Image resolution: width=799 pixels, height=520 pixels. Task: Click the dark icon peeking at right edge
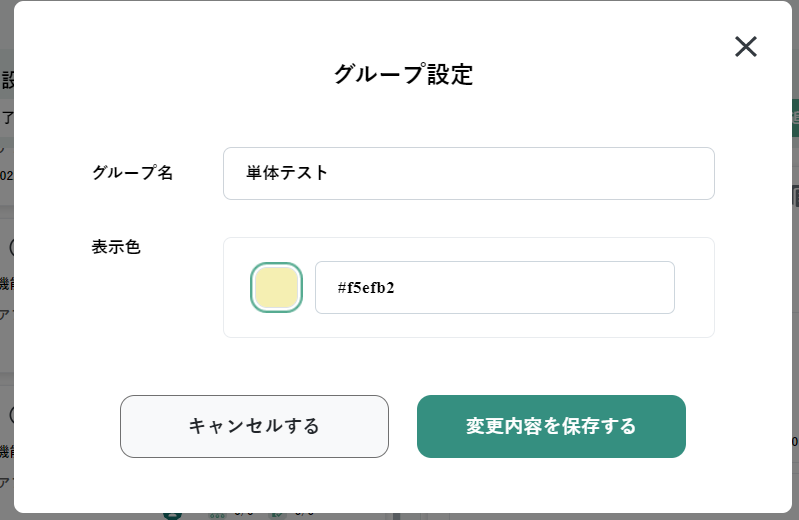pyautogui.click(x=796, y=196)
